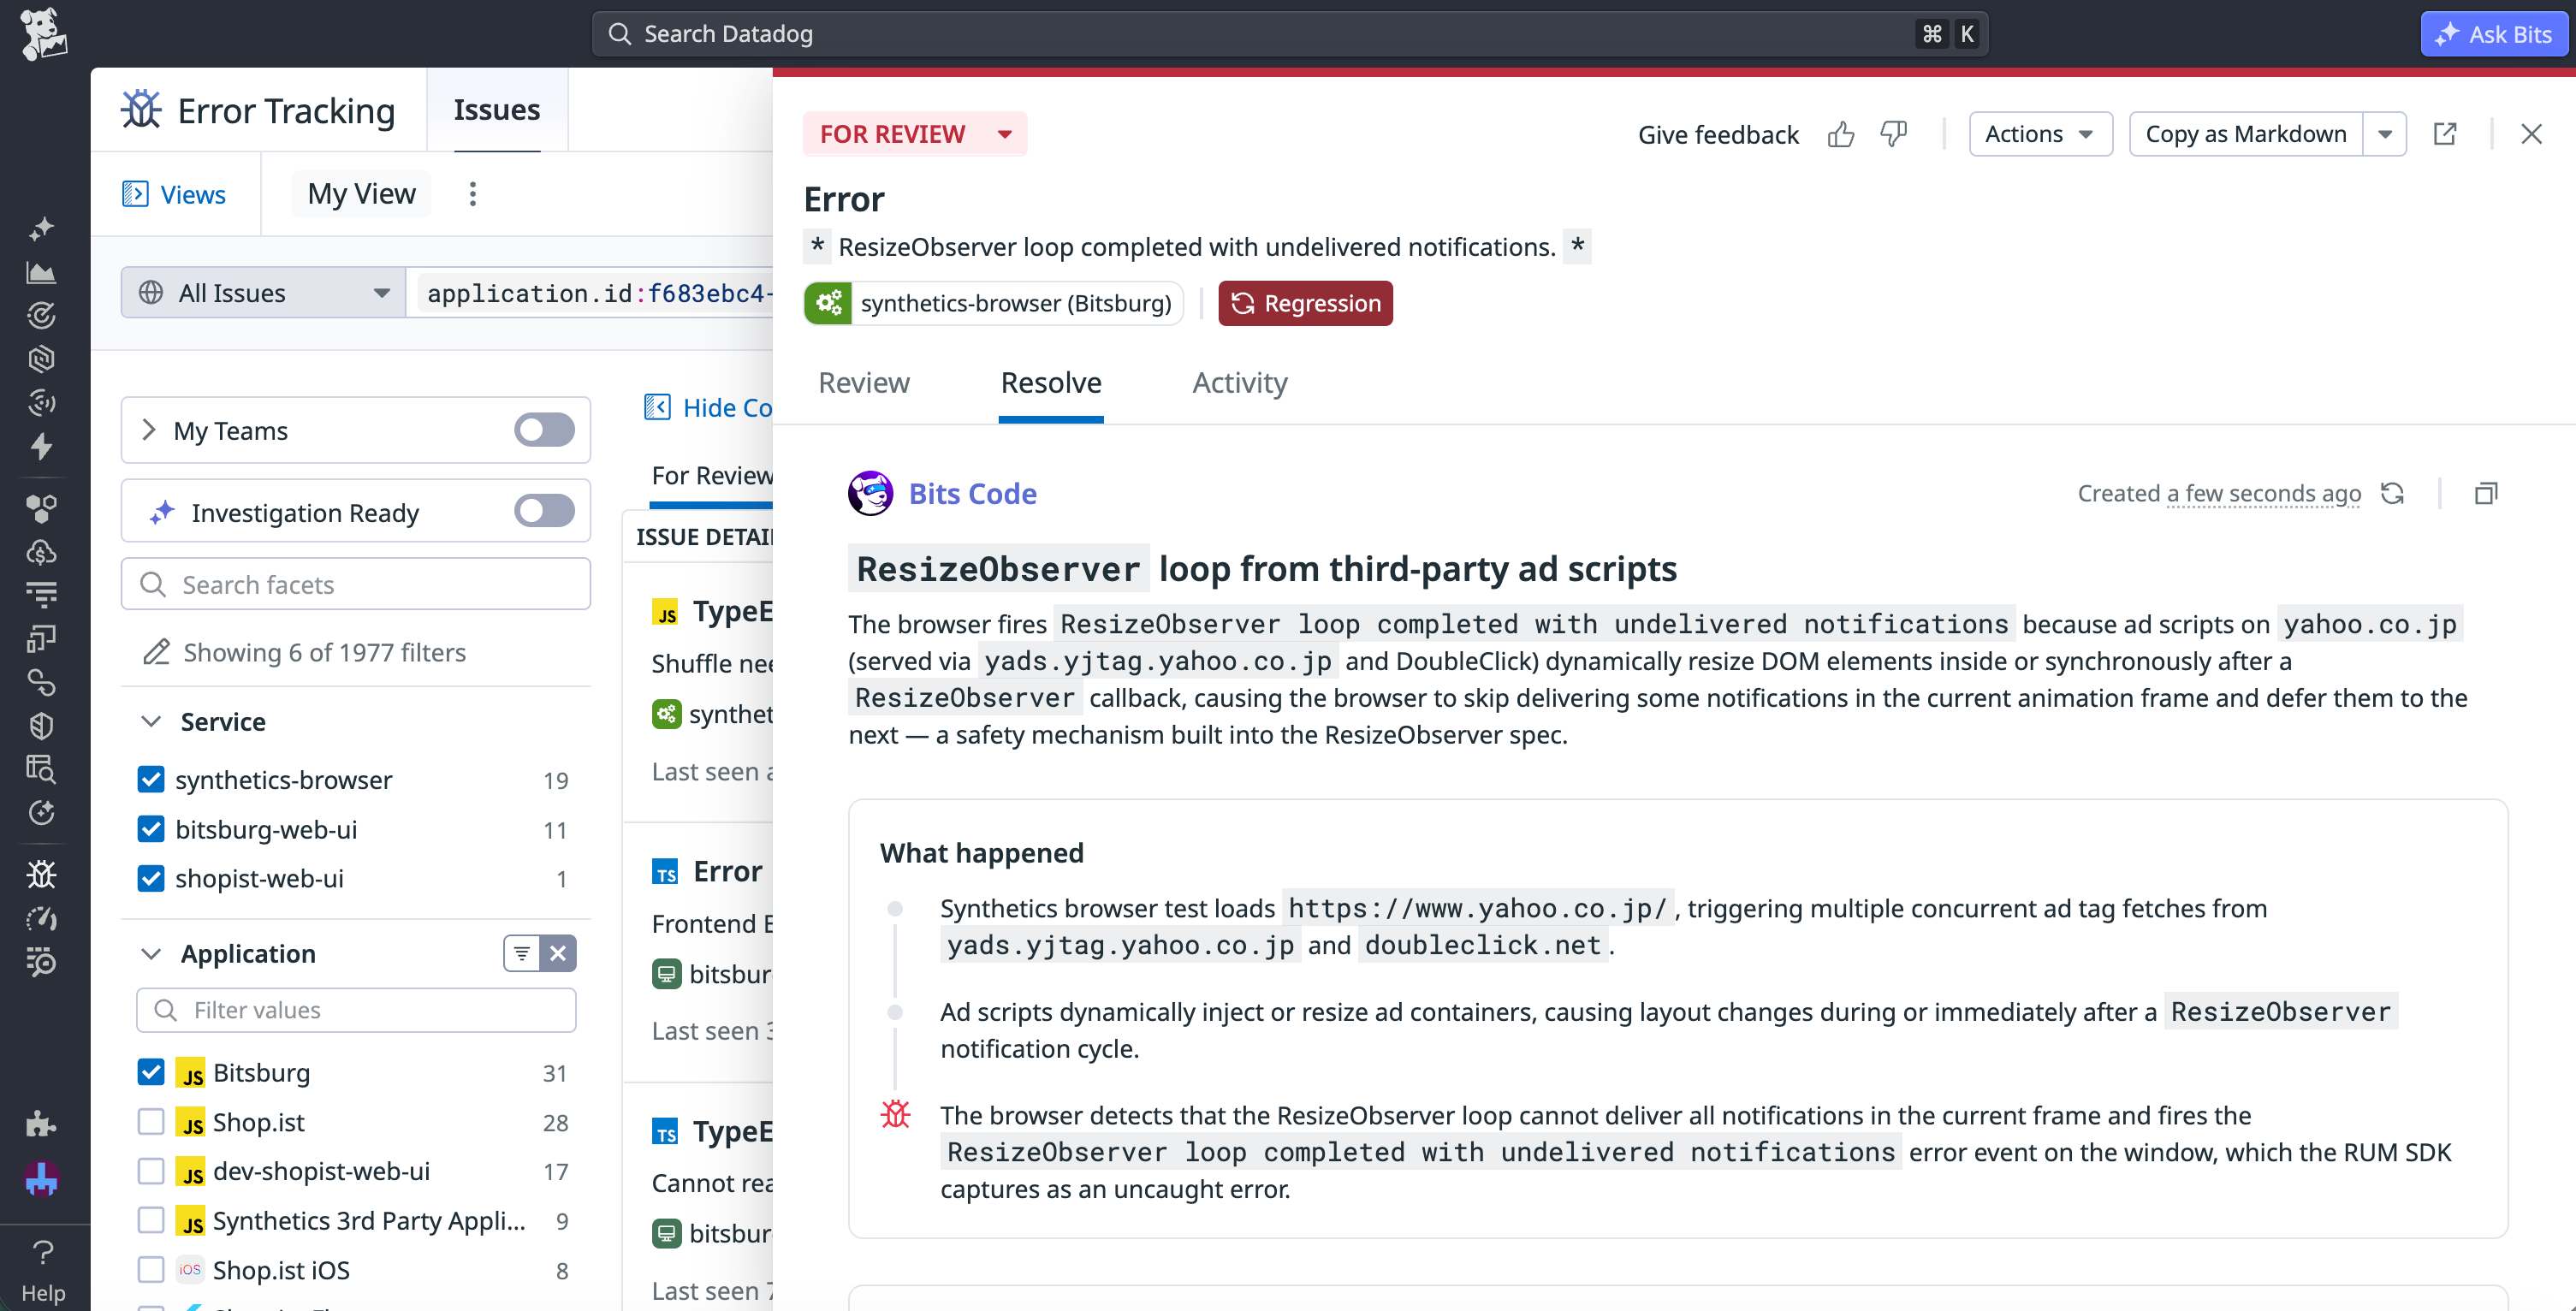Switch to the Activity tab
This screenshot has height=1311, width=2576.
[x=1240, y=383]
